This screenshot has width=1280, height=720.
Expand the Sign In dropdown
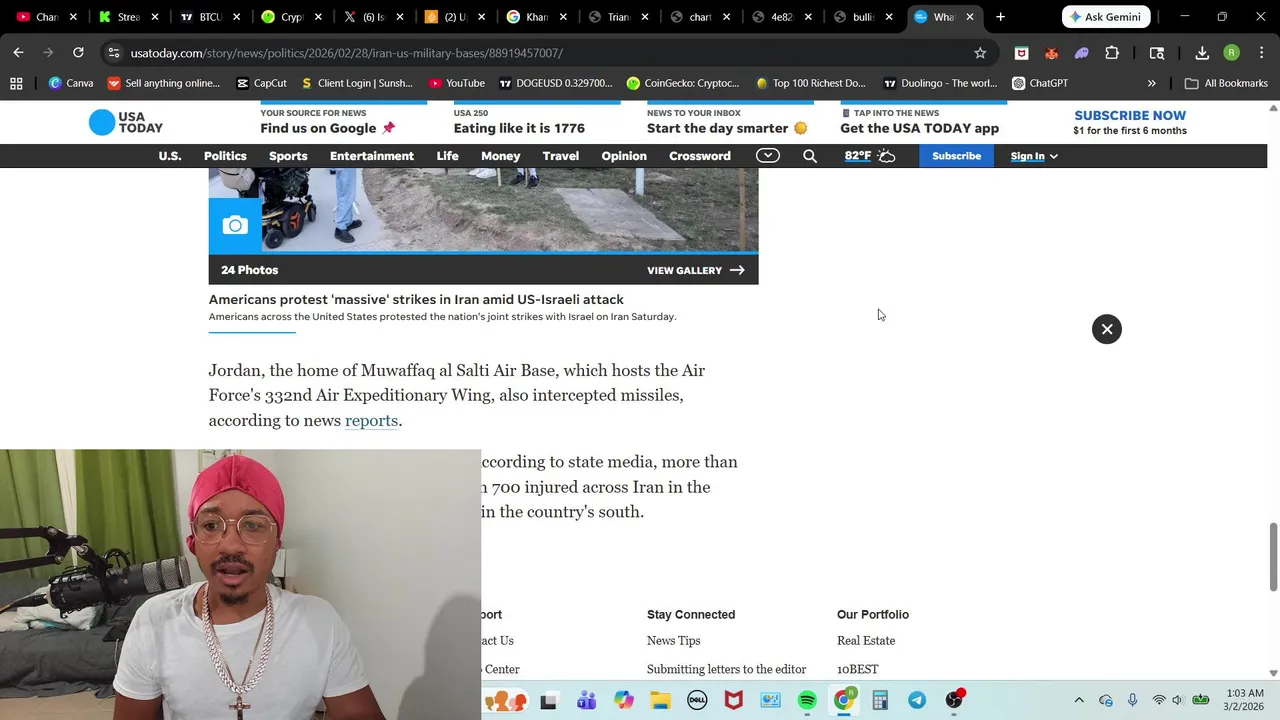pyautogui.click(x=1034, y=156)
